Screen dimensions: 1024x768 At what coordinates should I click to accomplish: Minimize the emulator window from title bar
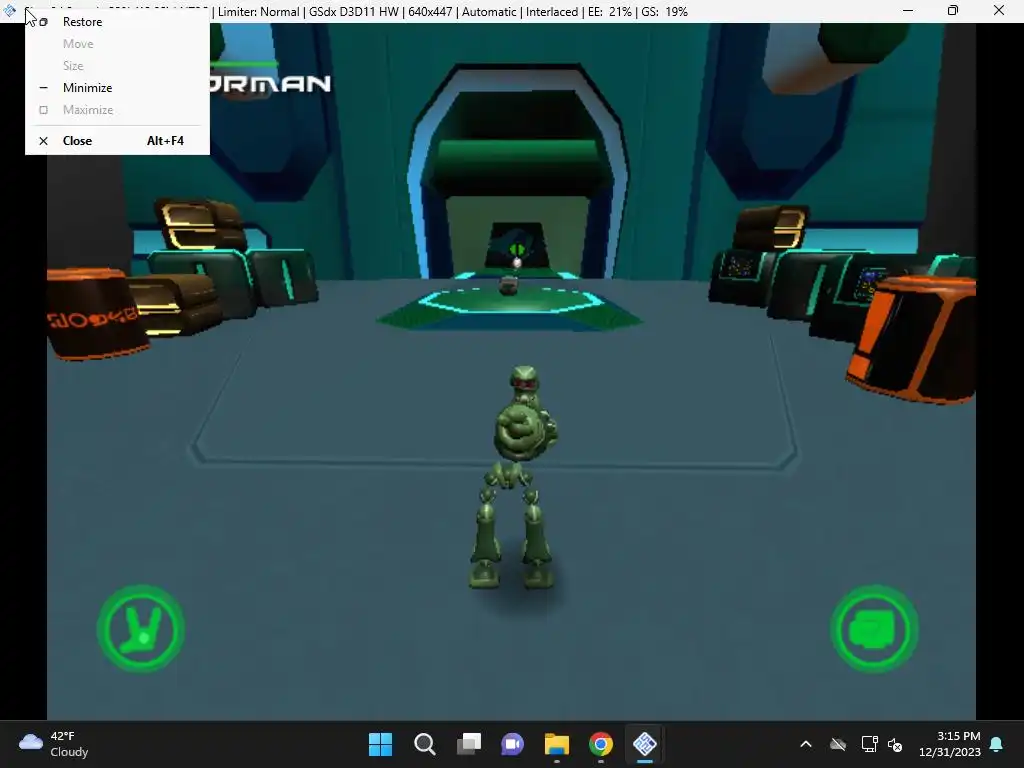(x=908, y=10)
